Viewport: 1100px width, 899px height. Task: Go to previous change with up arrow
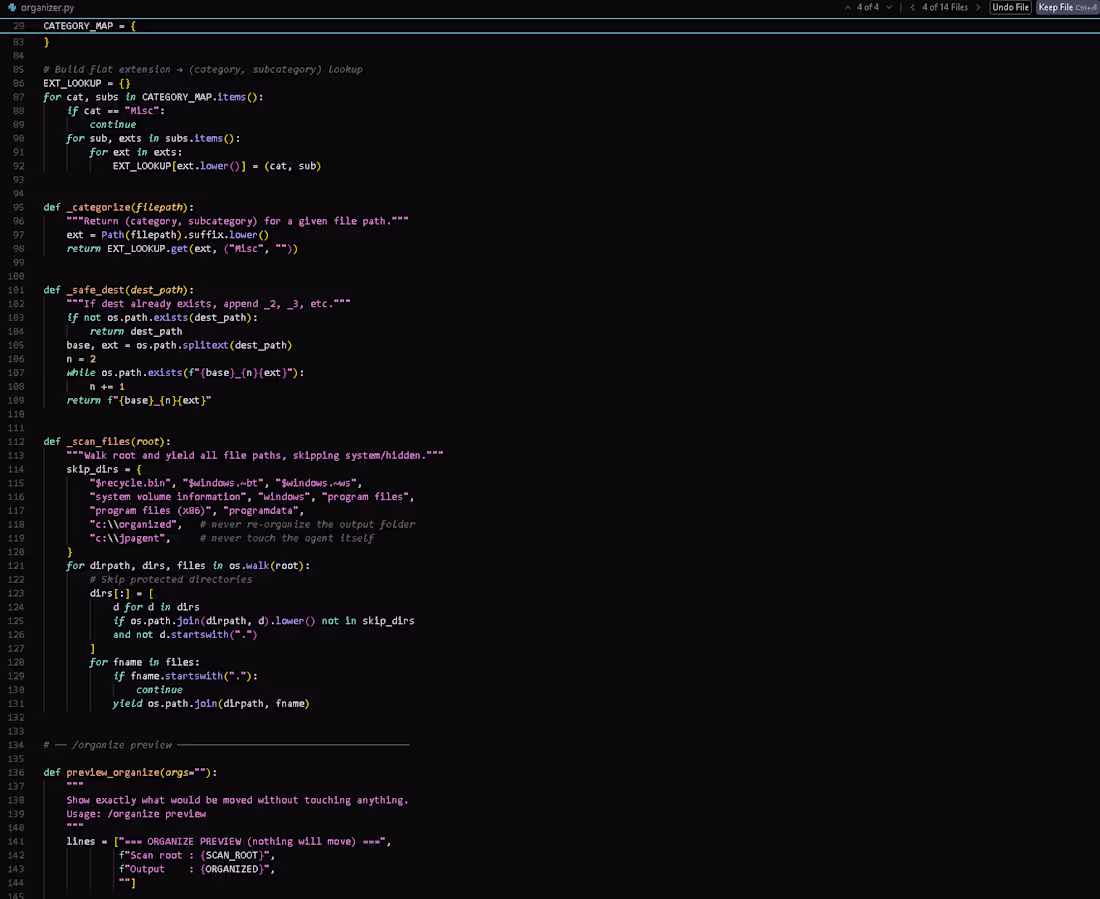point(847,7)
